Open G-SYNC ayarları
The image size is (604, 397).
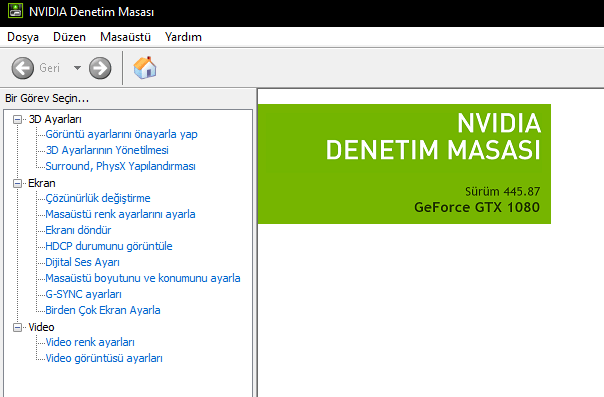tap(83, 294)
